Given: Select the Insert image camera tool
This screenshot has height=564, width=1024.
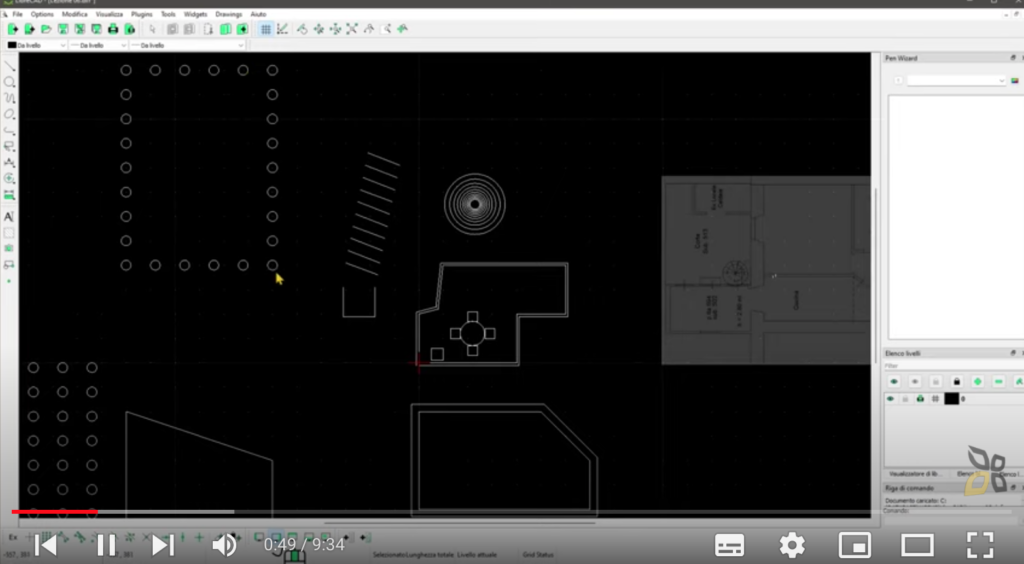Looking at the screenshot, I should click(x=9, y=249).
